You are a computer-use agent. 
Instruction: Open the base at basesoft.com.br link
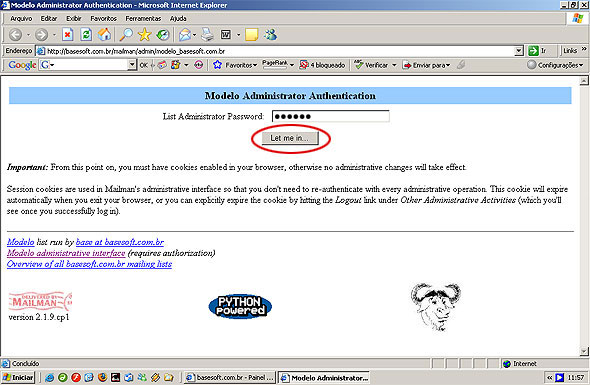point(120,242)
